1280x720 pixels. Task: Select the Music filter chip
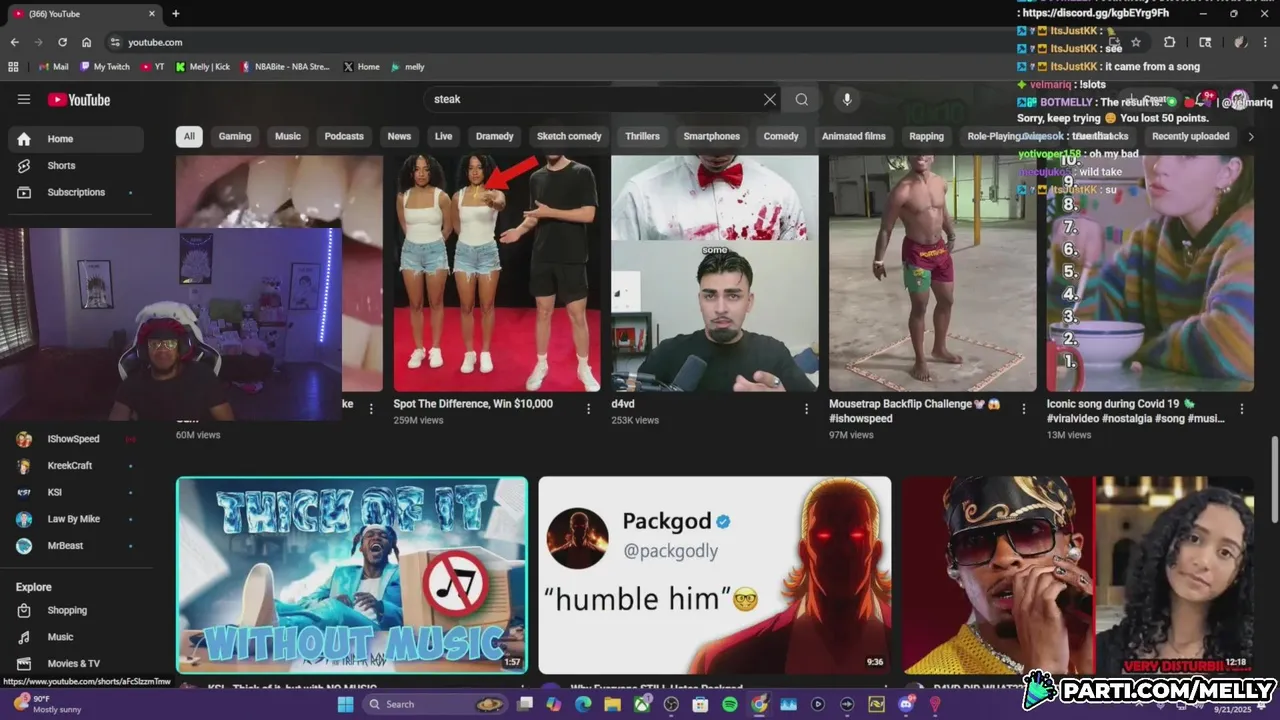288,136
